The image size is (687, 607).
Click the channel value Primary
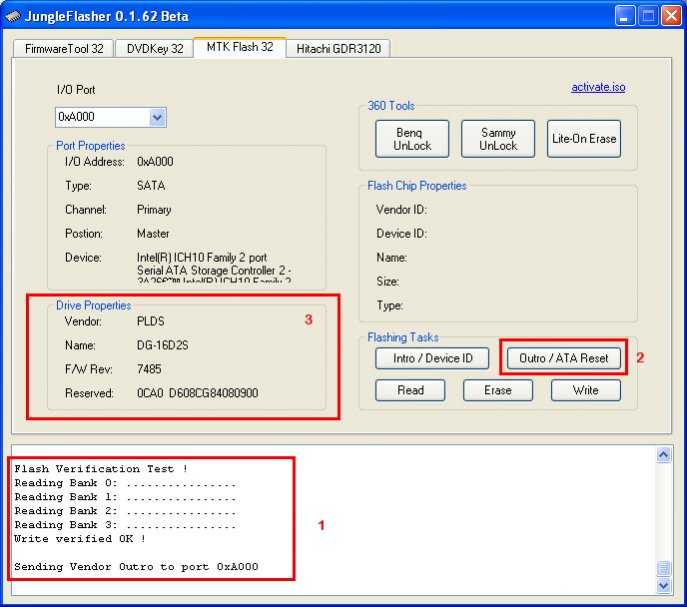point(154,209)
